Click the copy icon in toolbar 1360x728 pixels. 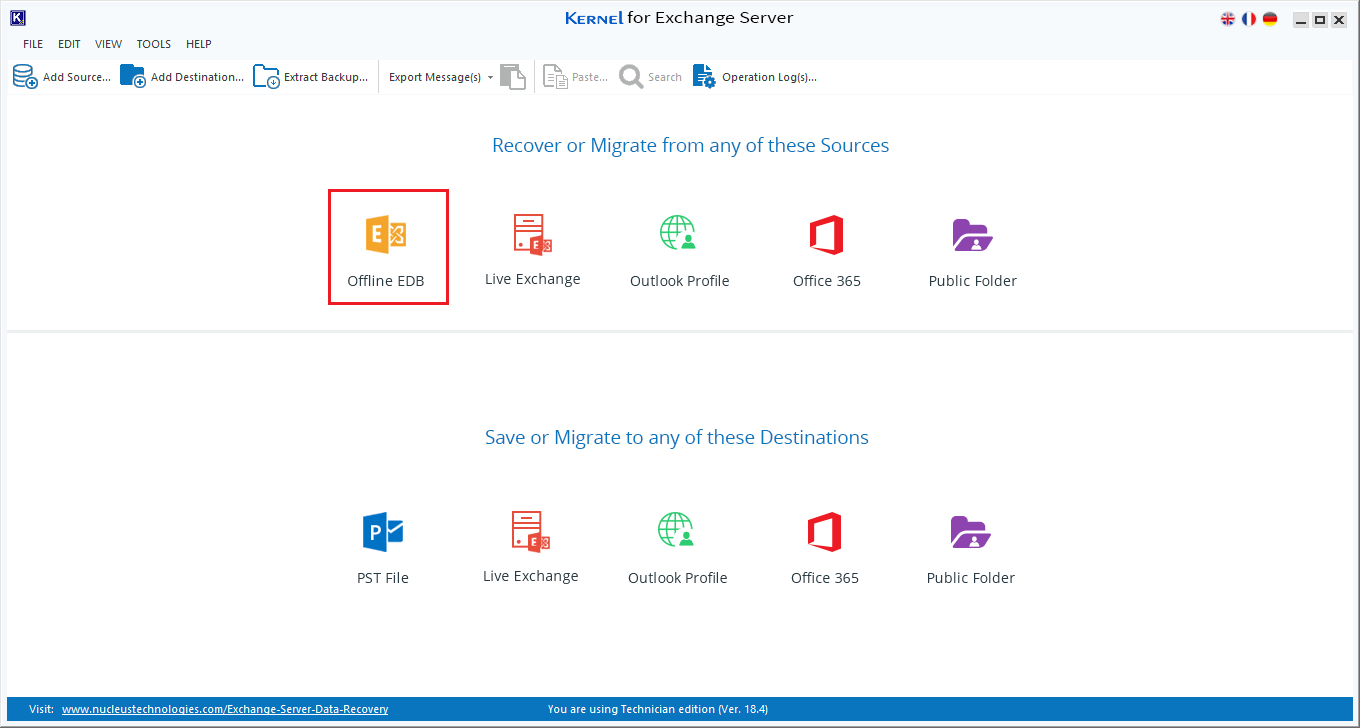pyautogui.click(x=513, y=77)
